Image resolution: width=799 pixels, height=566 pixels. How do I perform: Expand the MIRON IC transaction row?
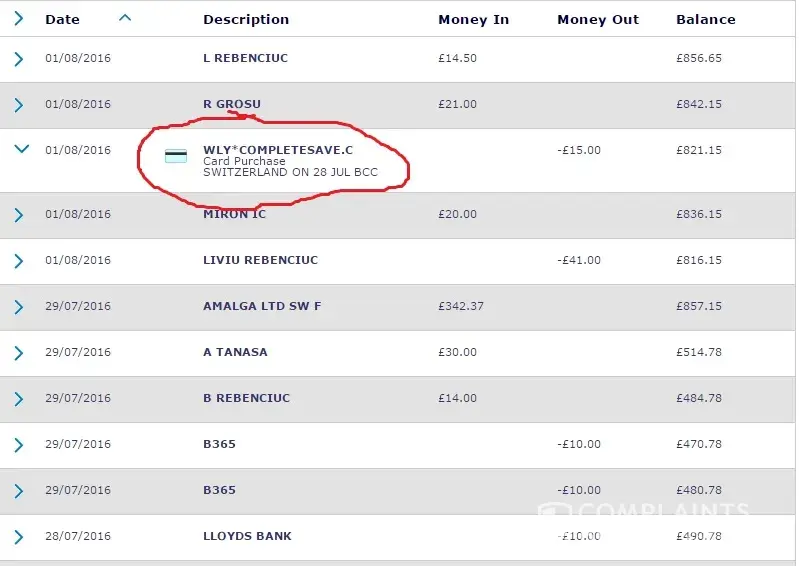[x=19, y=215]
